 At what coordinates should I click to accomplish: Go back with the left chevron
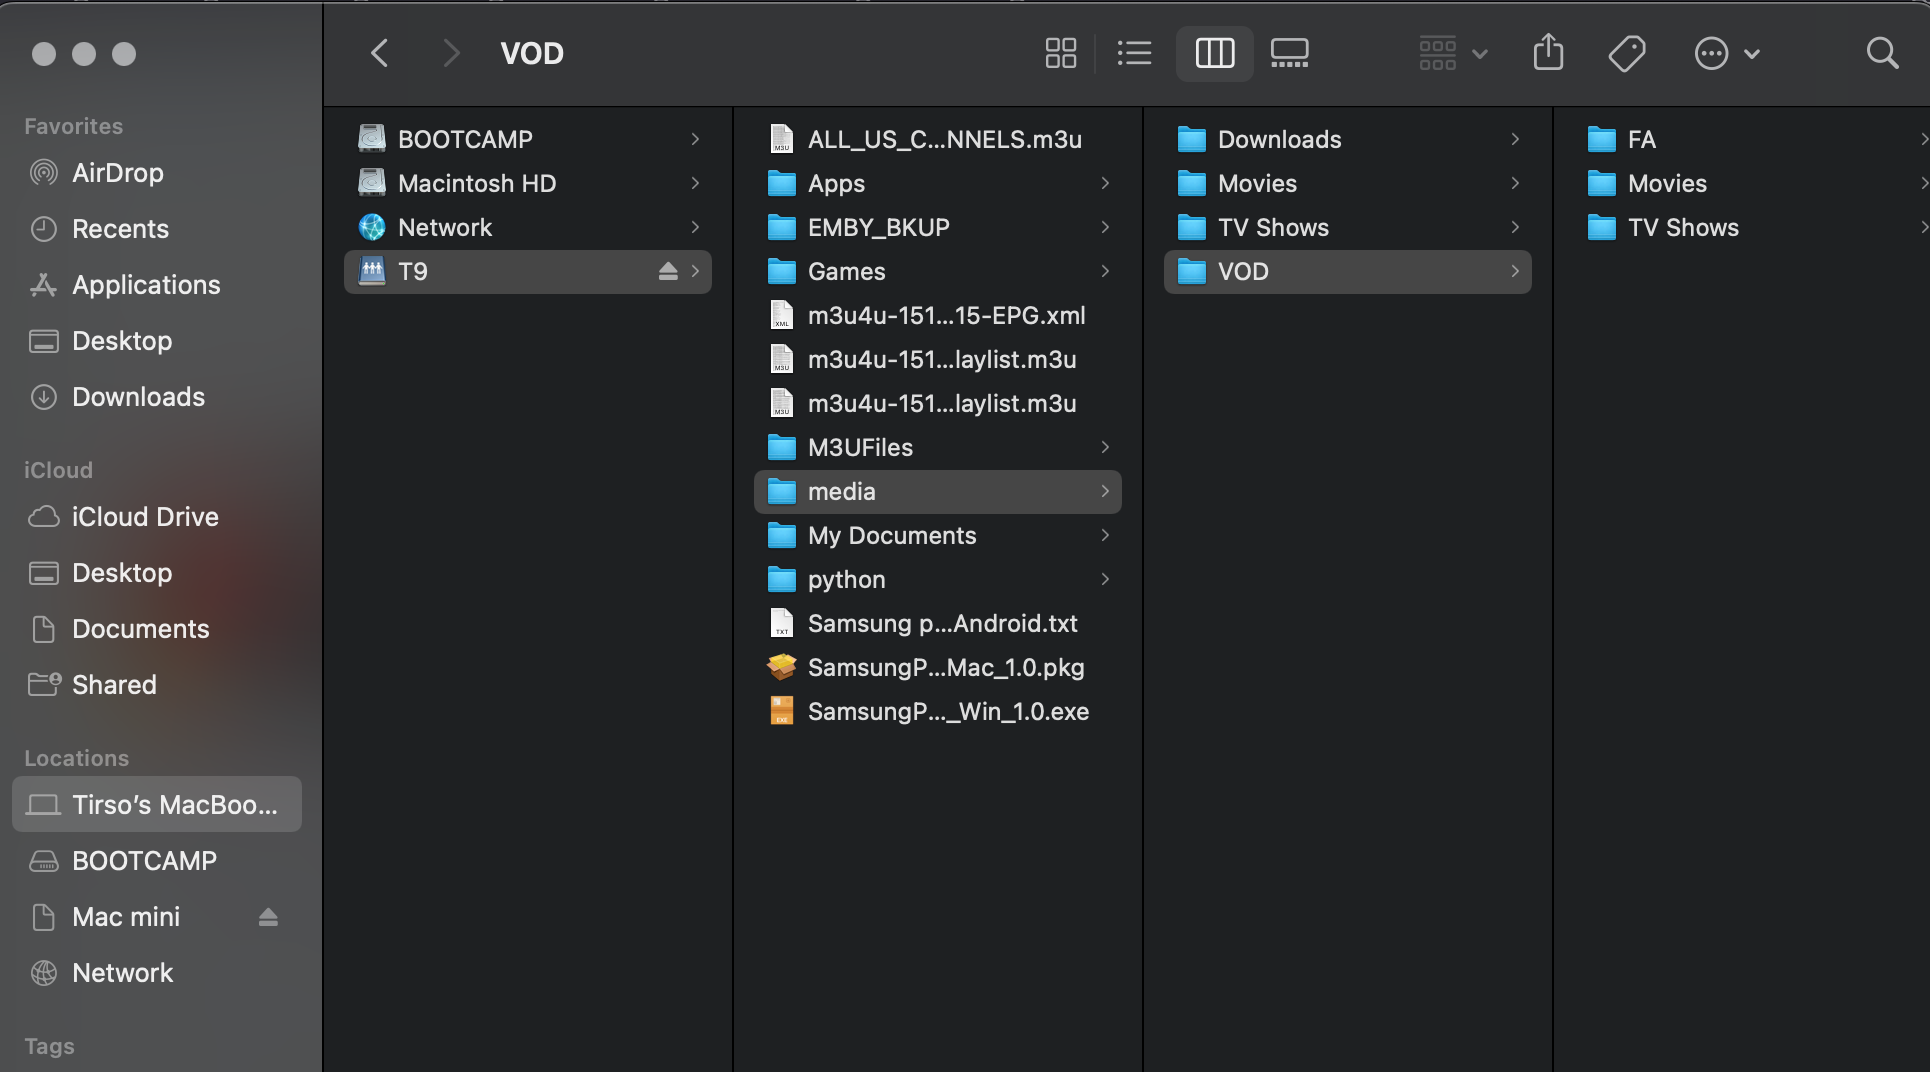379,53
